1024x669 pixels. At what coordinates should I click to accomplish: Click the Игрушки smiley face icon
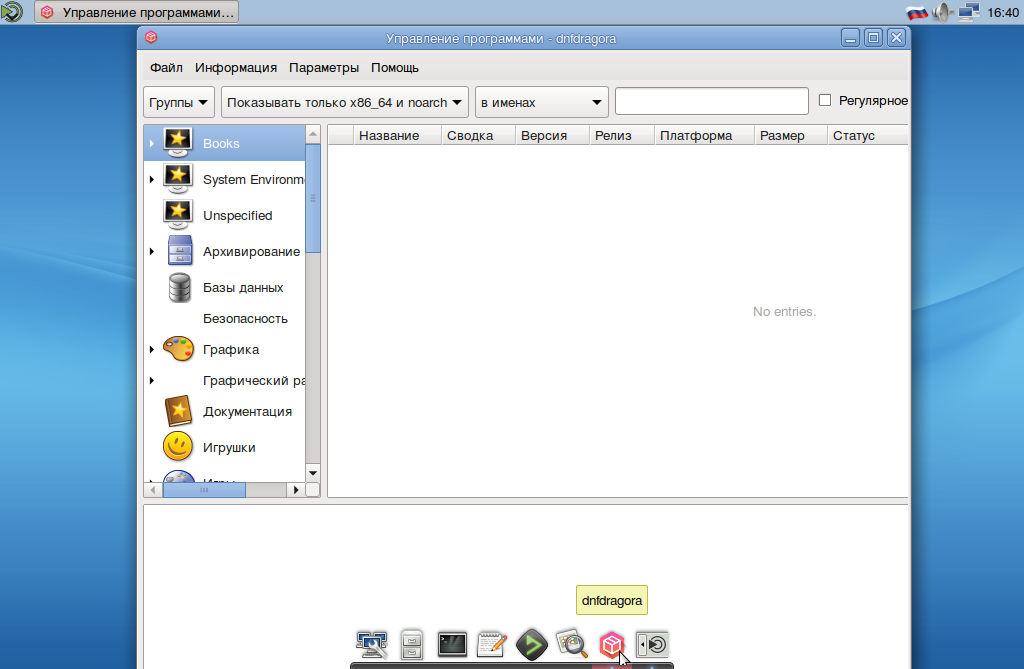[x=178, y=447]
